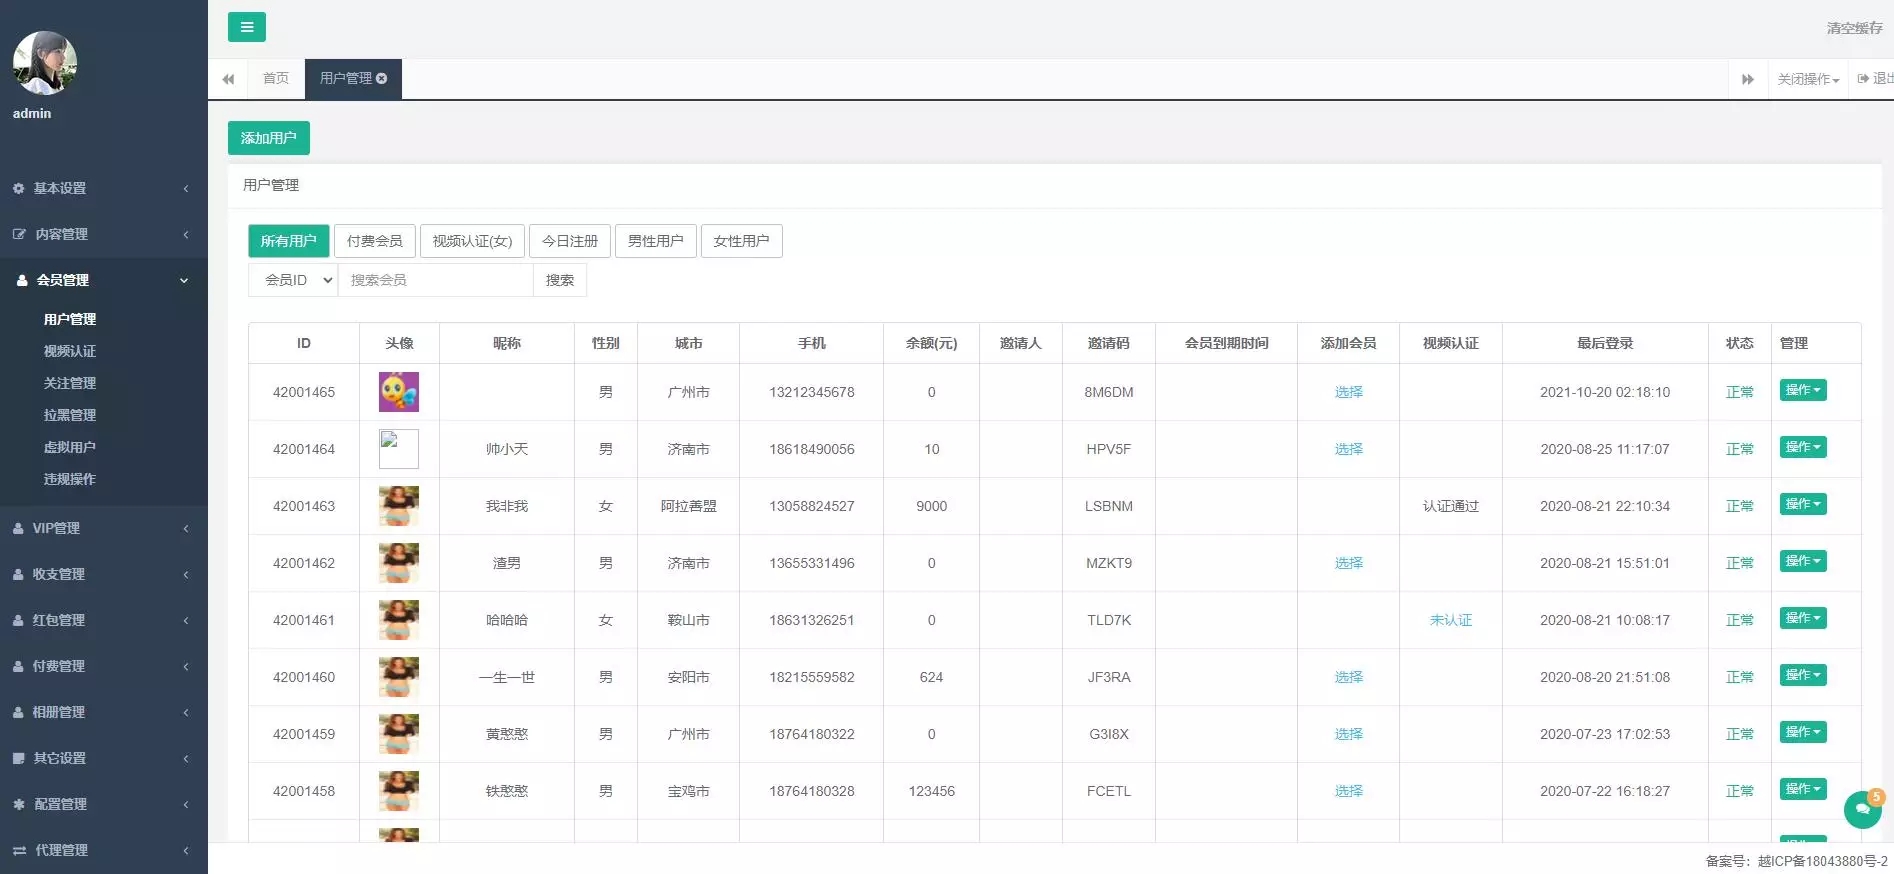Collapse the 会员管理 sidebar section
Viewport: 1894px width, 874px height.
click(104, 280)
